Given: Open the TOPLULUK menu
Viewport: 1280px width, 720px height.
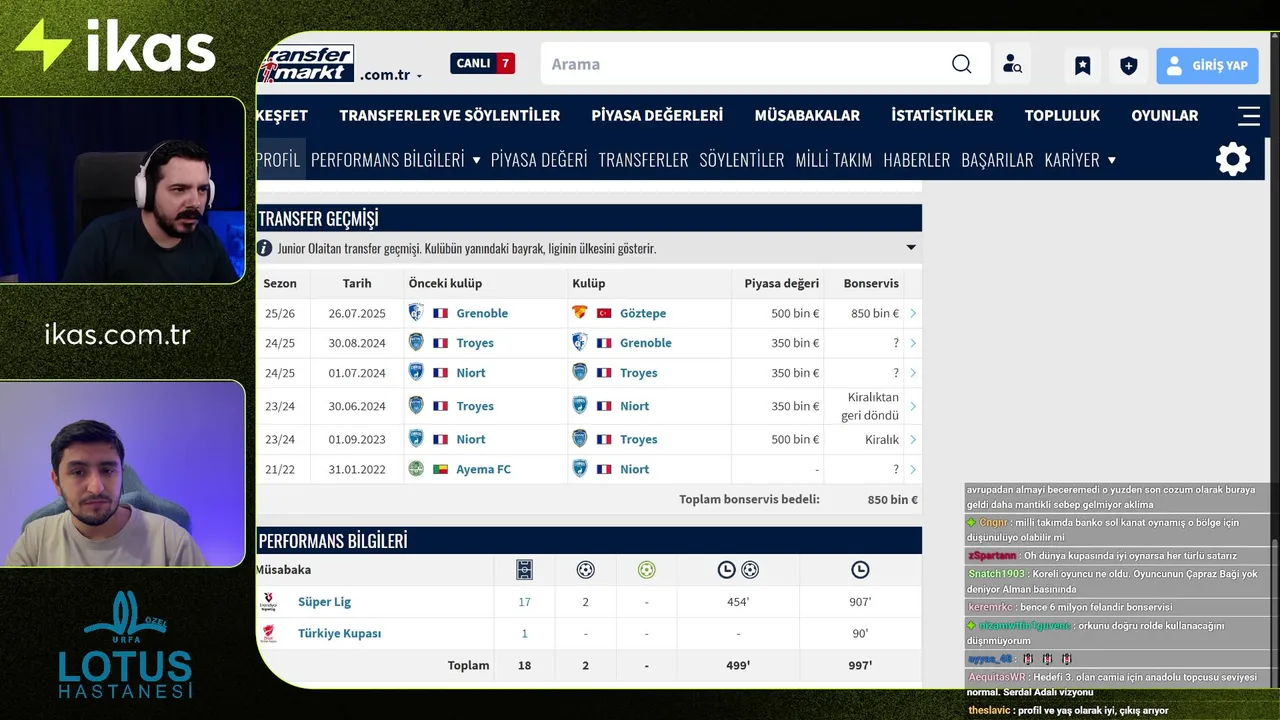Looking at the screenshot, I should [1062, 115].
